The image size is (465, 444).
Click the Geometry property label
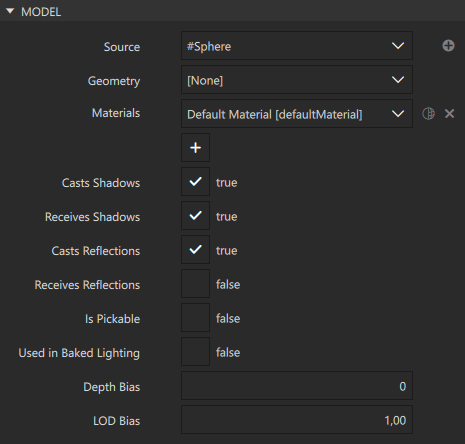[x=114, y=81]
